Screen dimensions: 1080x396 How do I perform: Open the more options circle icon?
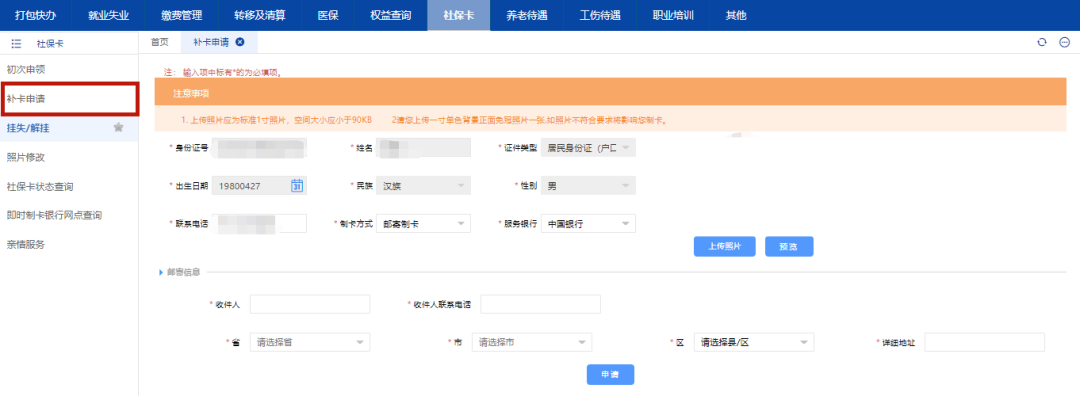1064,42
